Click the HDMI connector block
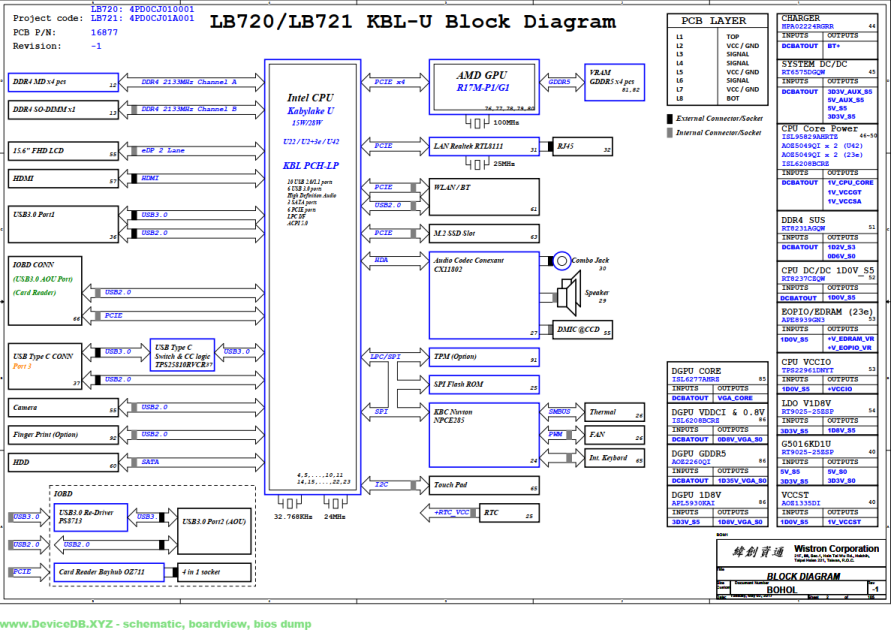 [x=63, y=178]
